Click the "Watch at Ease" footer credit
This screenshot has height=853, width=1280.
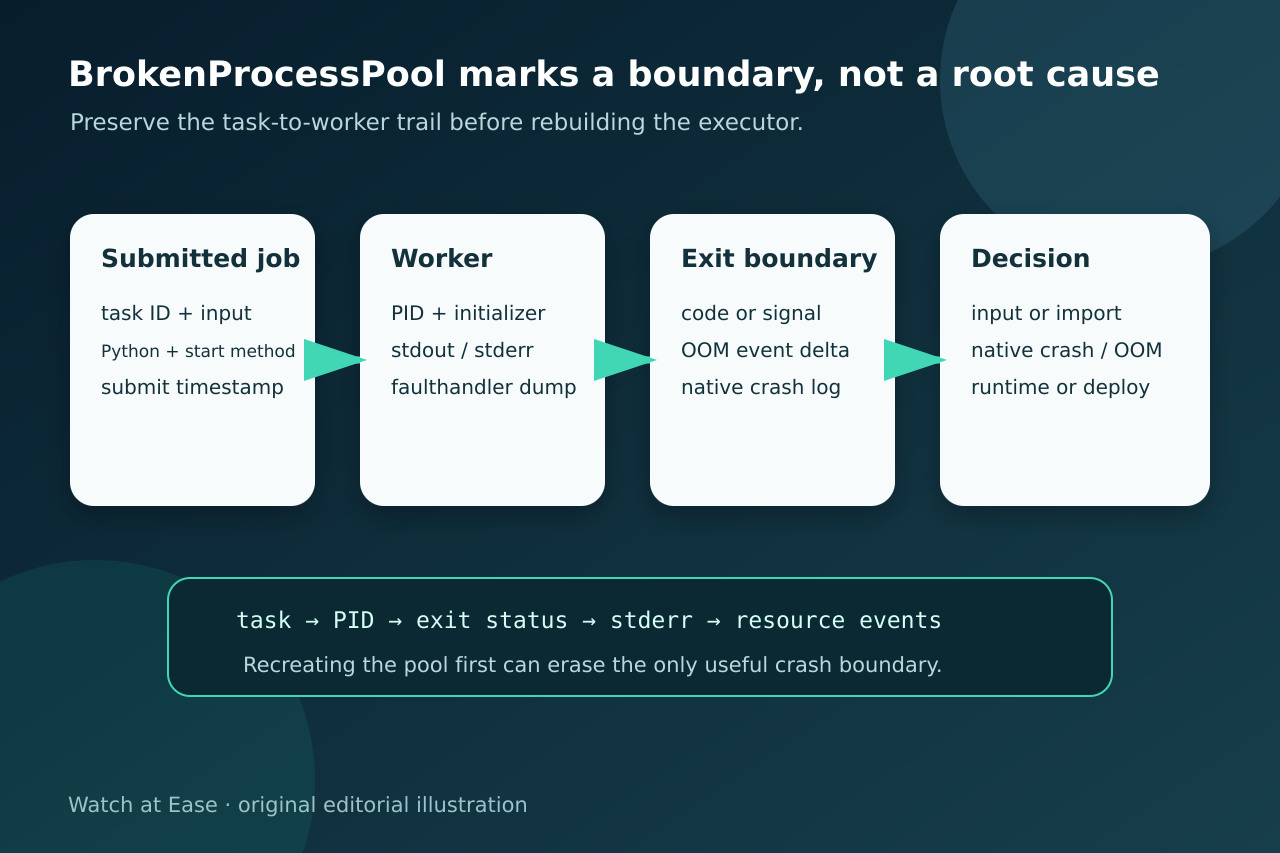pos(297,805)
